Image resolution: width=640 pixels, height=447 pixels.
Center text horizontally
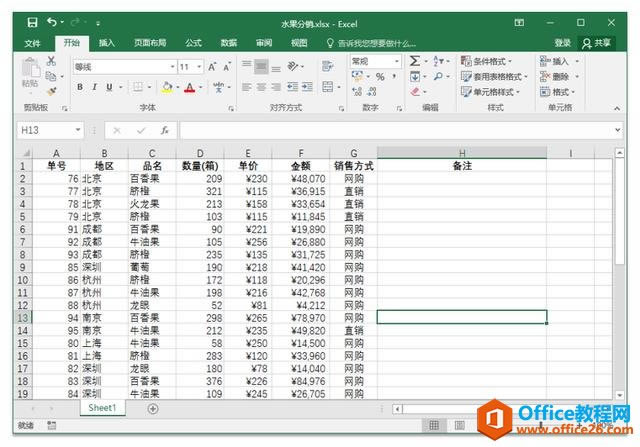pyautogui.click(x=261, y=87)
